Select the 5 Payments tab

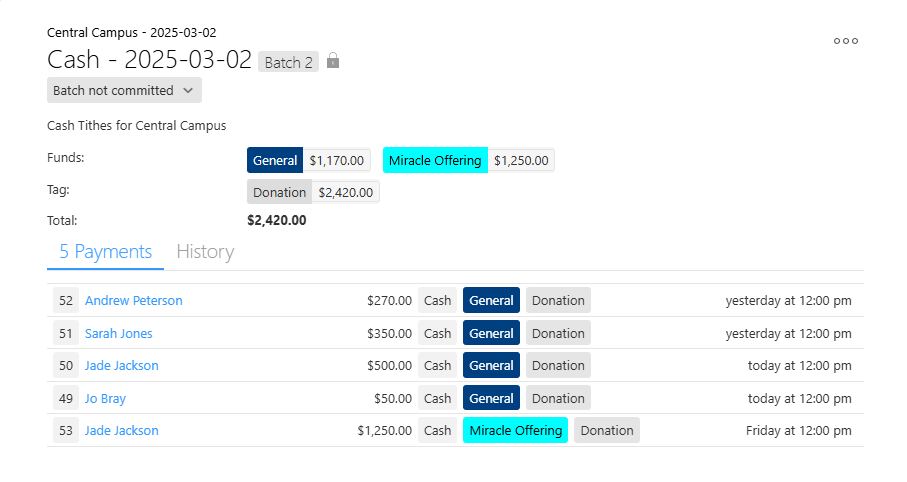[x=105, y=252]
